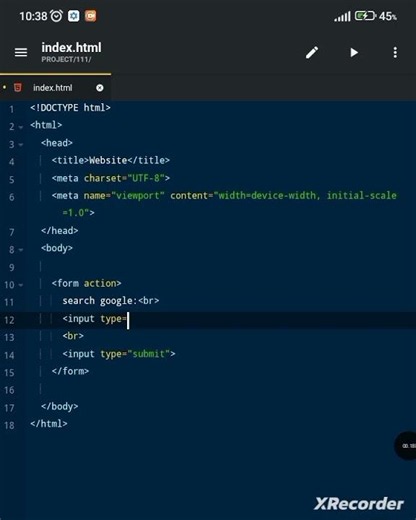Viewport: 416px width, 520px height.
Task: Click the PROJECT/111/ path text
Action: [x=66, y=60]
